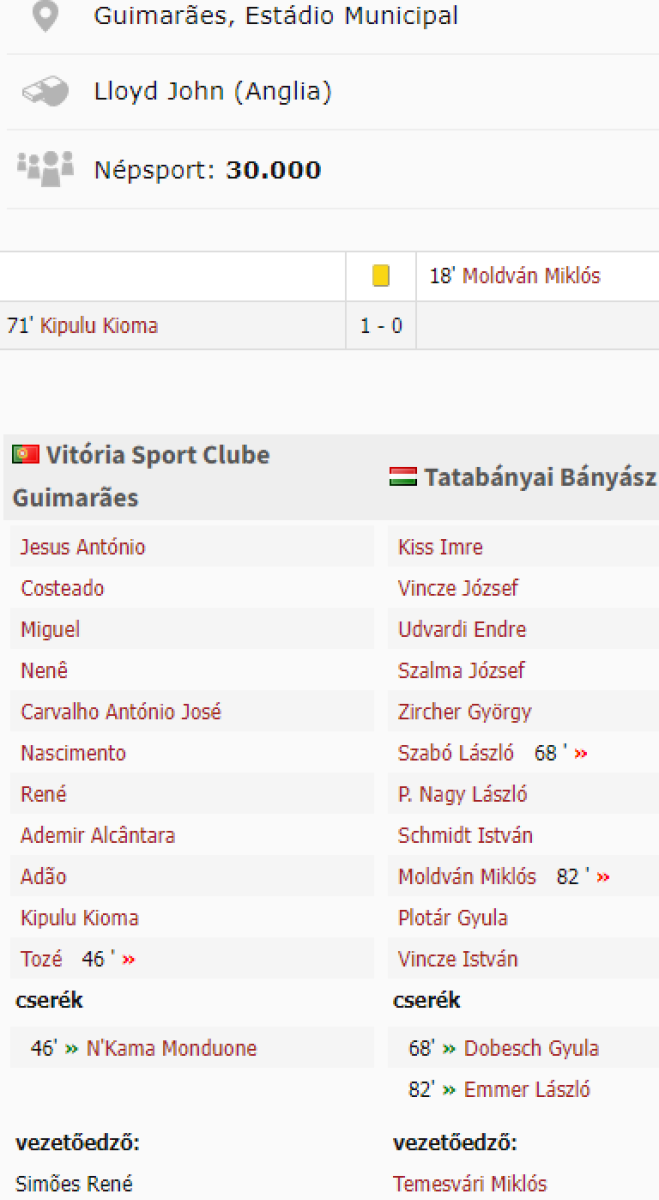Click the 1 - 0 score cell

tap(381, 326)
